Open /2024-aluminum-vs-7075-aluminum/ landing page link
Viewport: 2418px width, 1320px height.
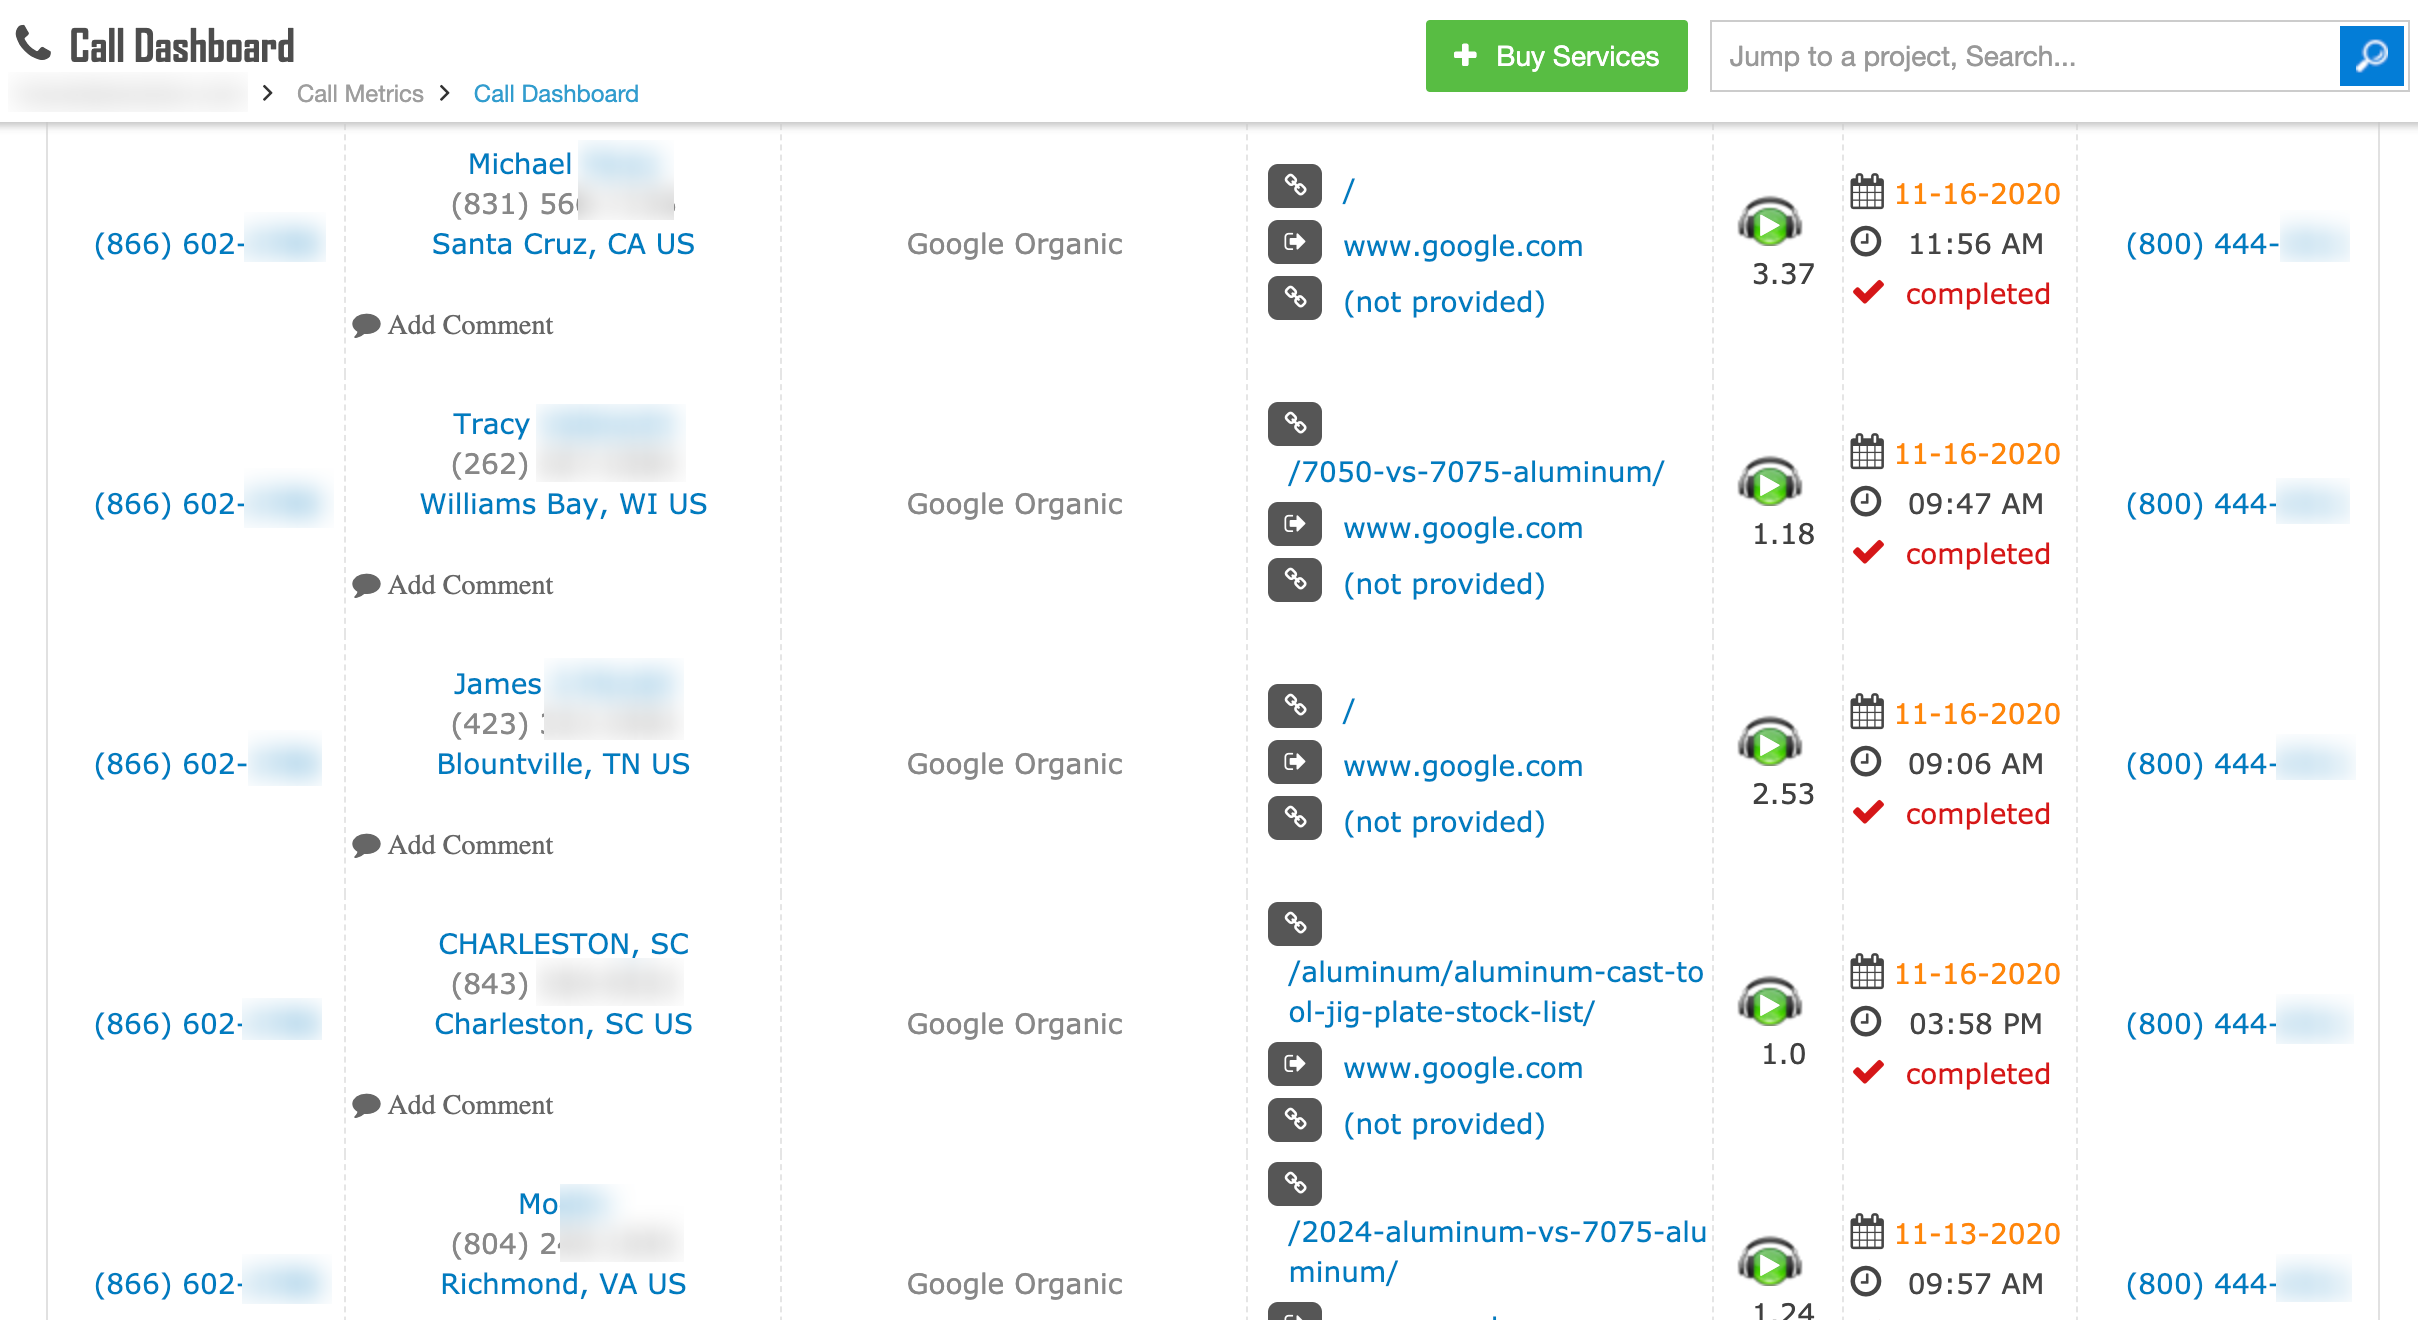(1497, 1252)
